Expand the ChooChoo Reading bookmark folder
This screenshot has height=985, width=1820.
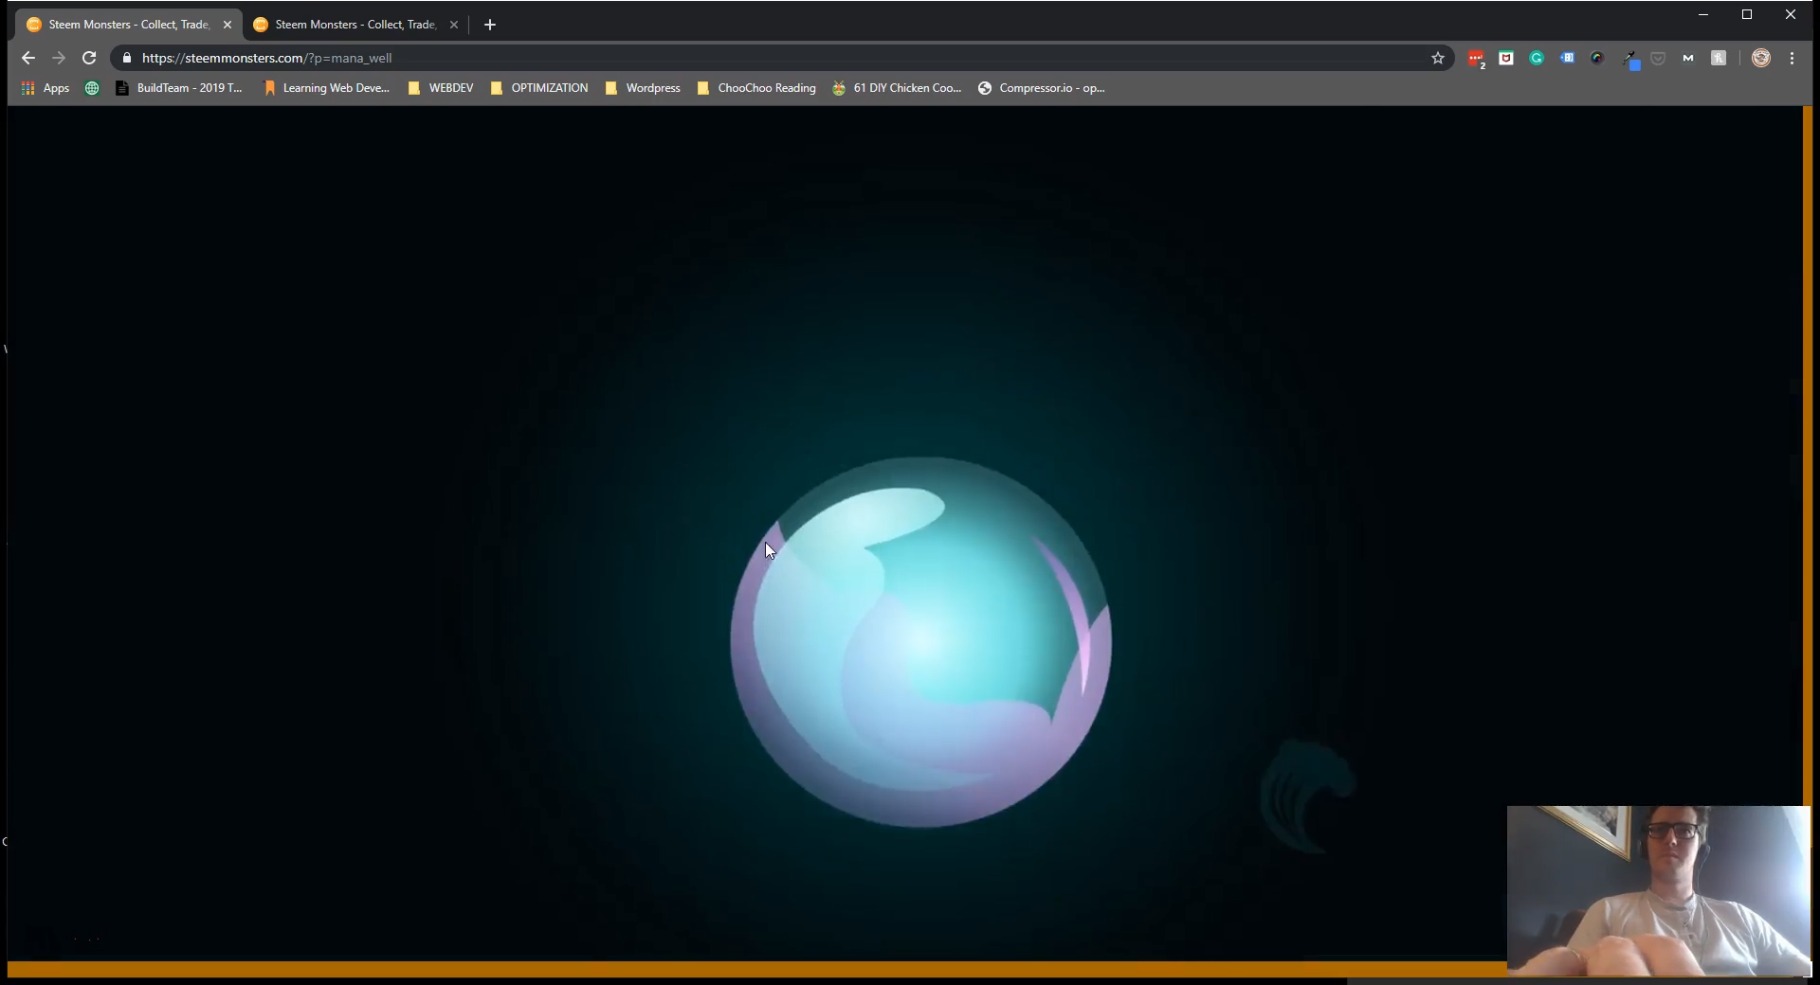pos(757,88)
